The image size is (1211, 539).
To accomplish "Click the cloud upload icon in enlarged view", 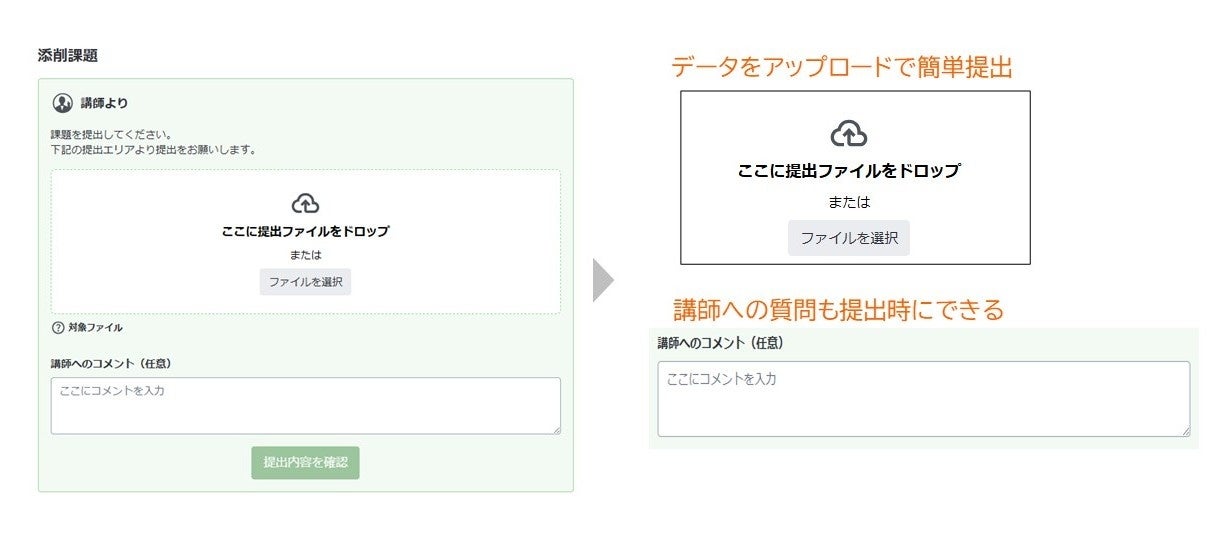I will 849,134.
